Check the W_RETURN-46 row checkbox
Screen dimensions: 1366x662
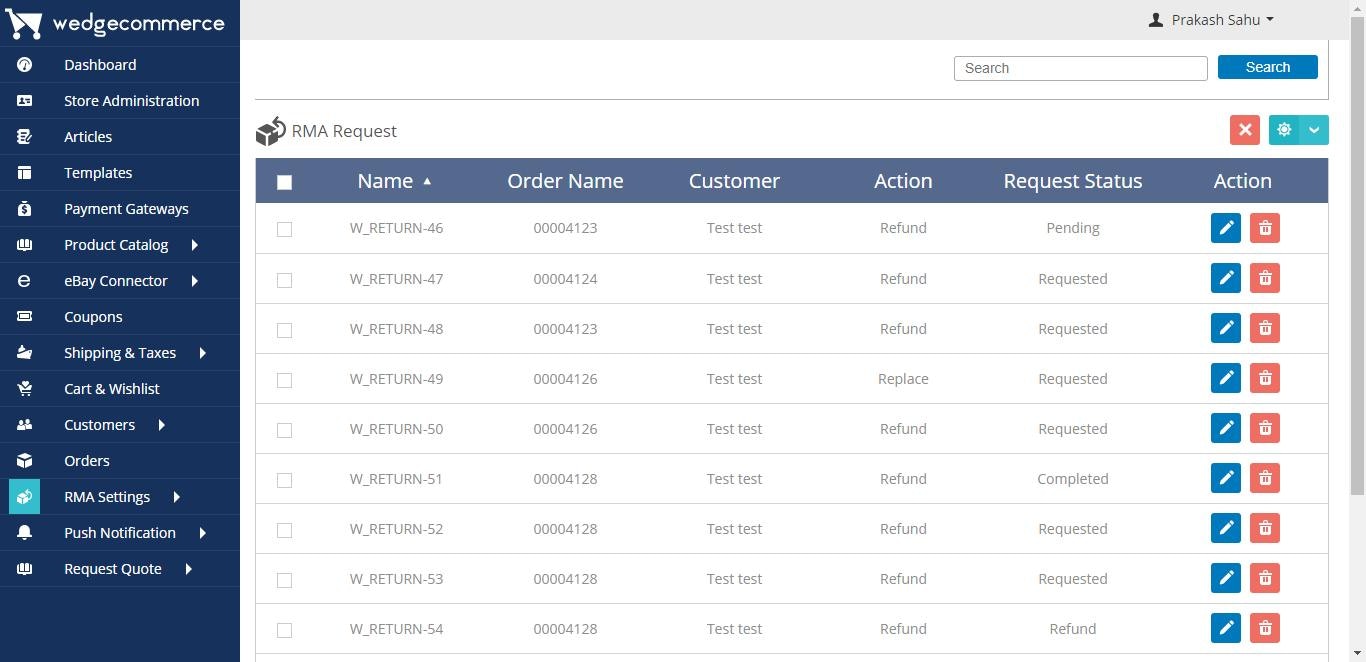[x=284, y=229]
